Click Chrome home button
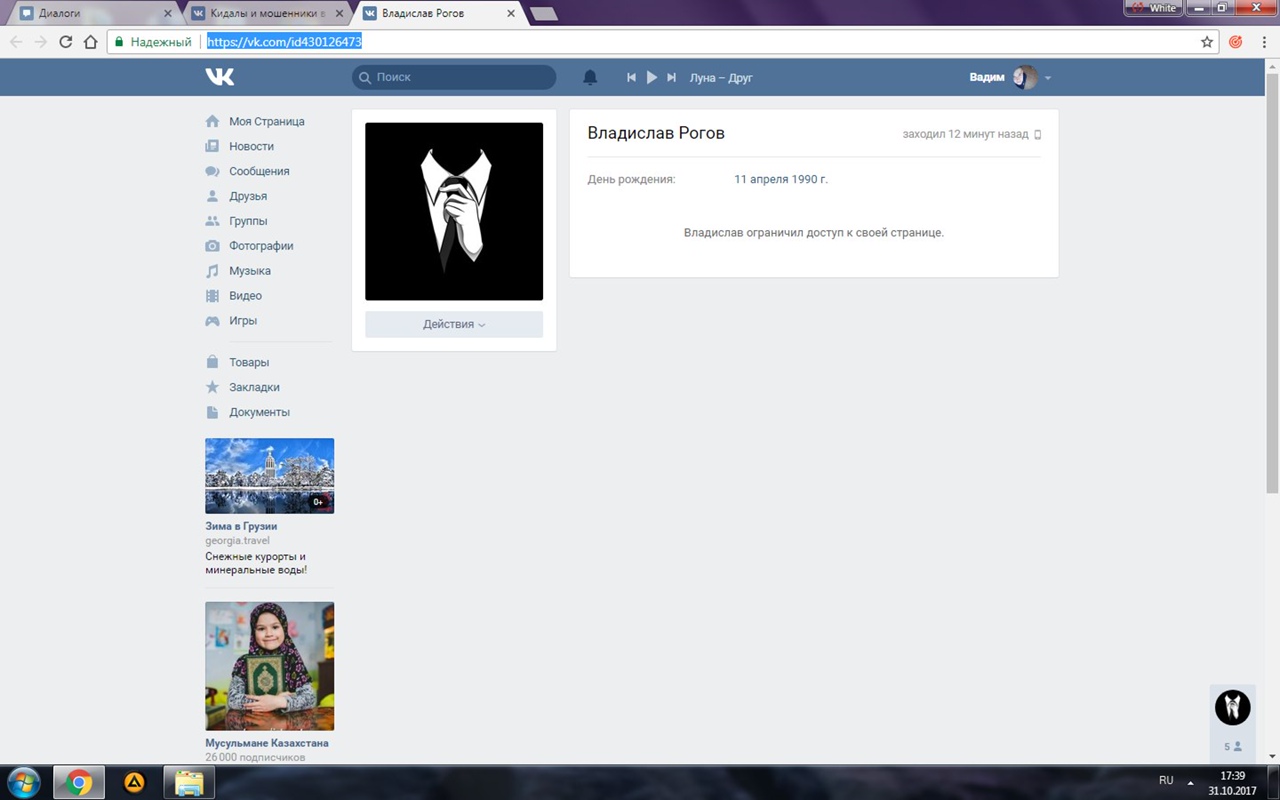Image resolution: width=1280 pixels, height=800 pixels. (91, 42)
